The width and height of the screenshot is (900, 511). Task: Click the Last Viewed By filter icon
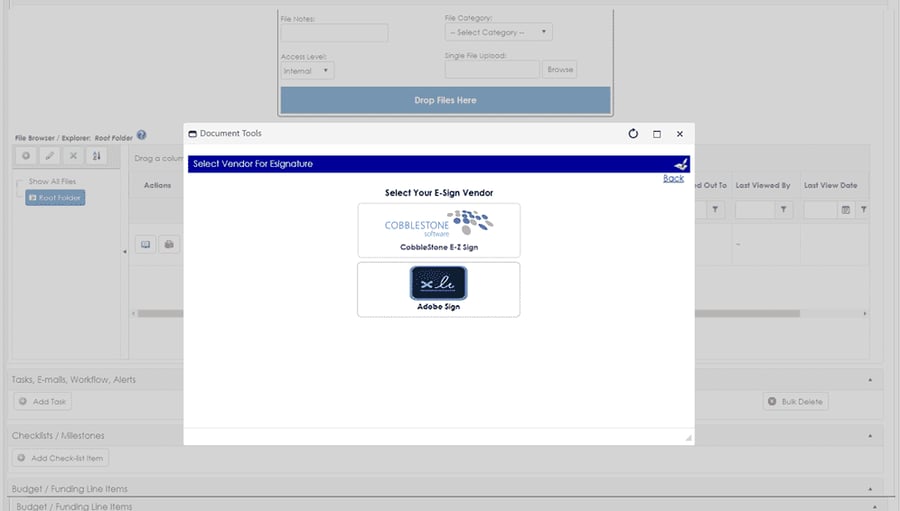(x=783, y=210)
